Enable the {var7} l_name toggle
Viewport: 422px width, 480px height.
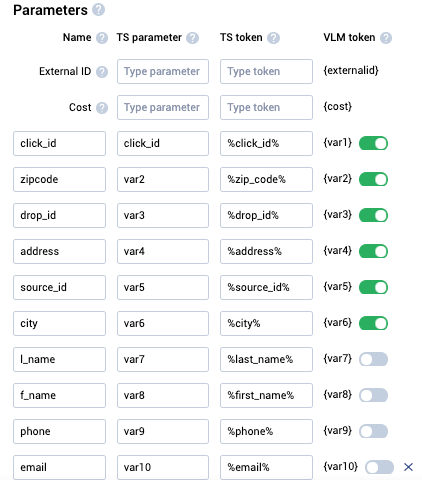coord(373,359)
